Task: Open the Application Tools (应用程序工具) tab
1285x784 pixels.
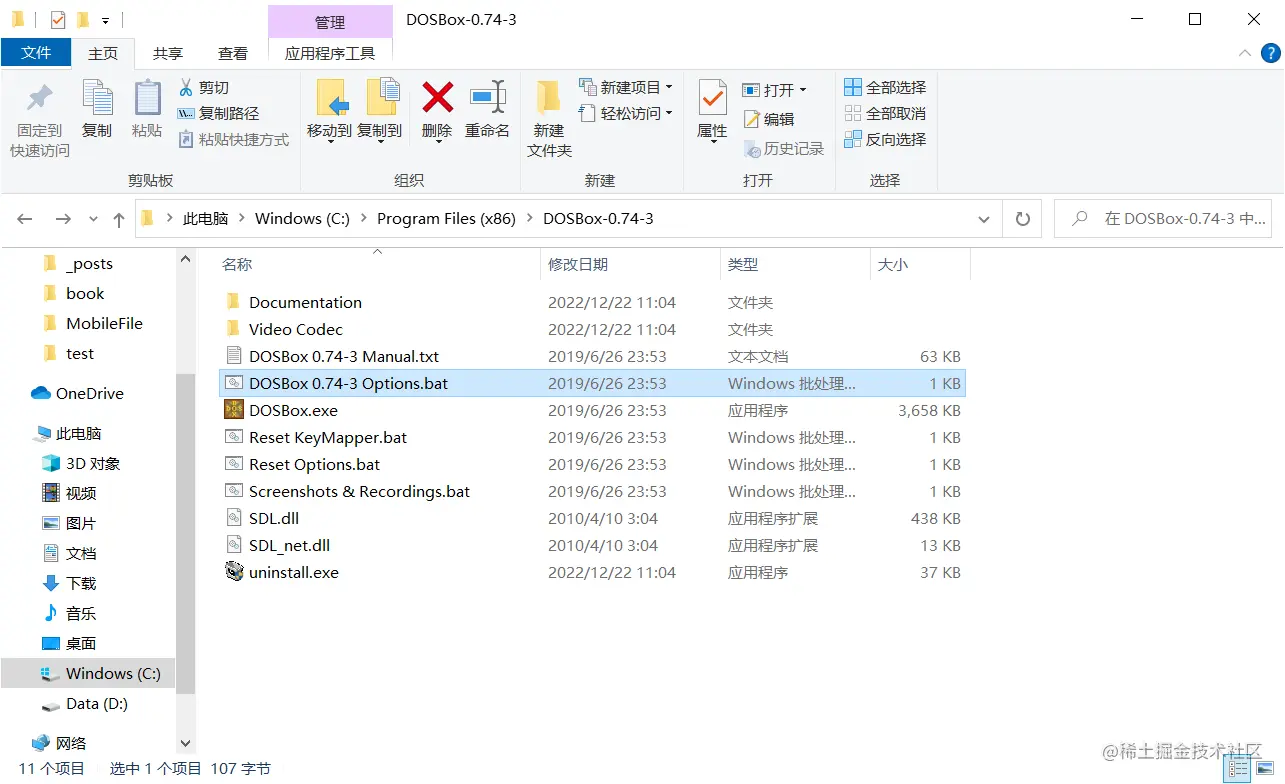Action: [x=330, y=54]
